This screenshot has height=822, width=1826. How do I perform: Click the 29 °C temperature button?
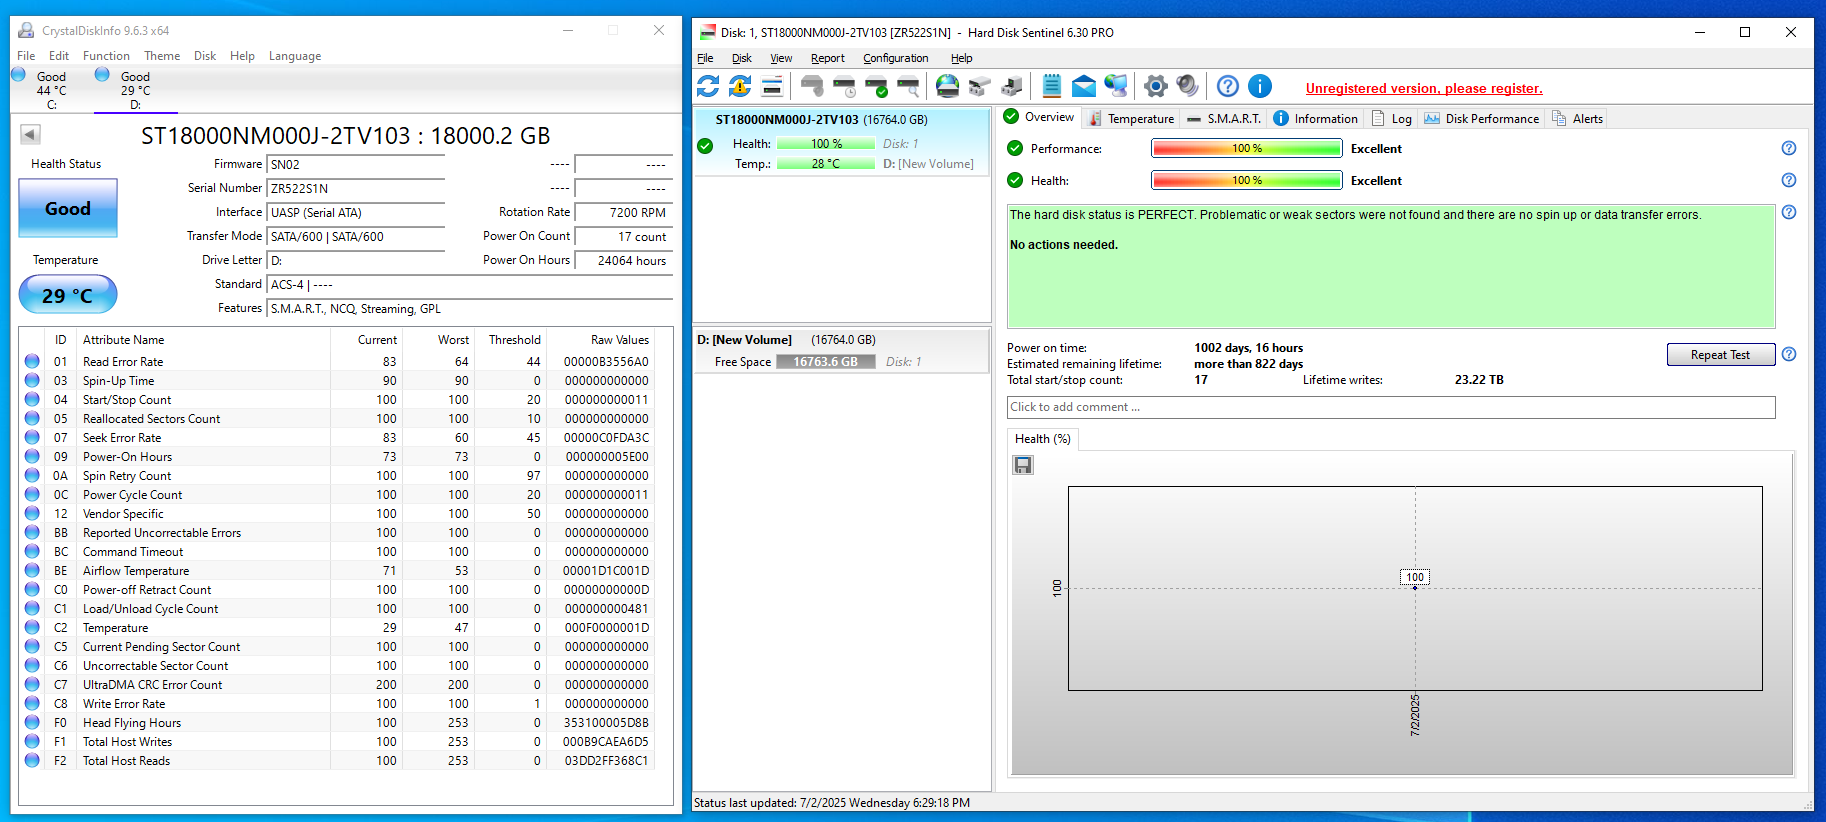pos(68,295)
